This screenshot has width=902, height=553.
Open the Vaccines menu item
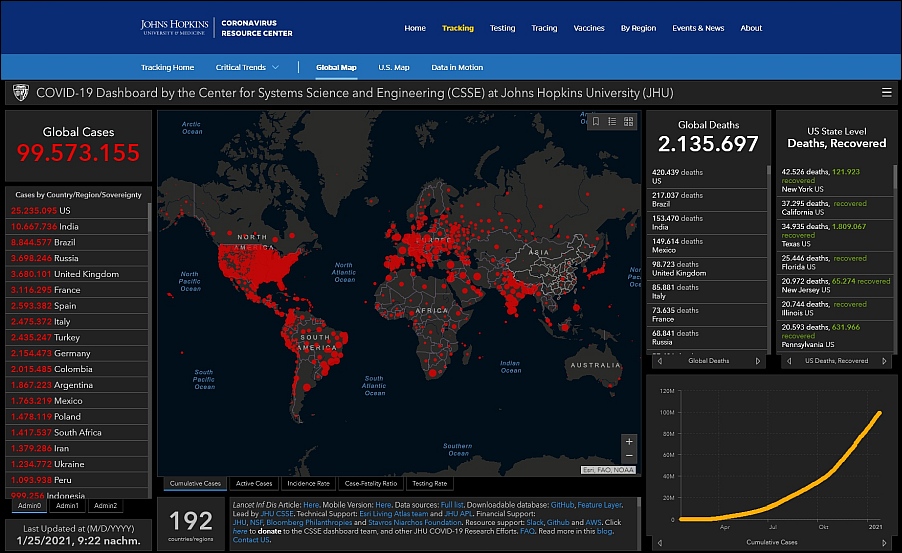coord(589,28)
